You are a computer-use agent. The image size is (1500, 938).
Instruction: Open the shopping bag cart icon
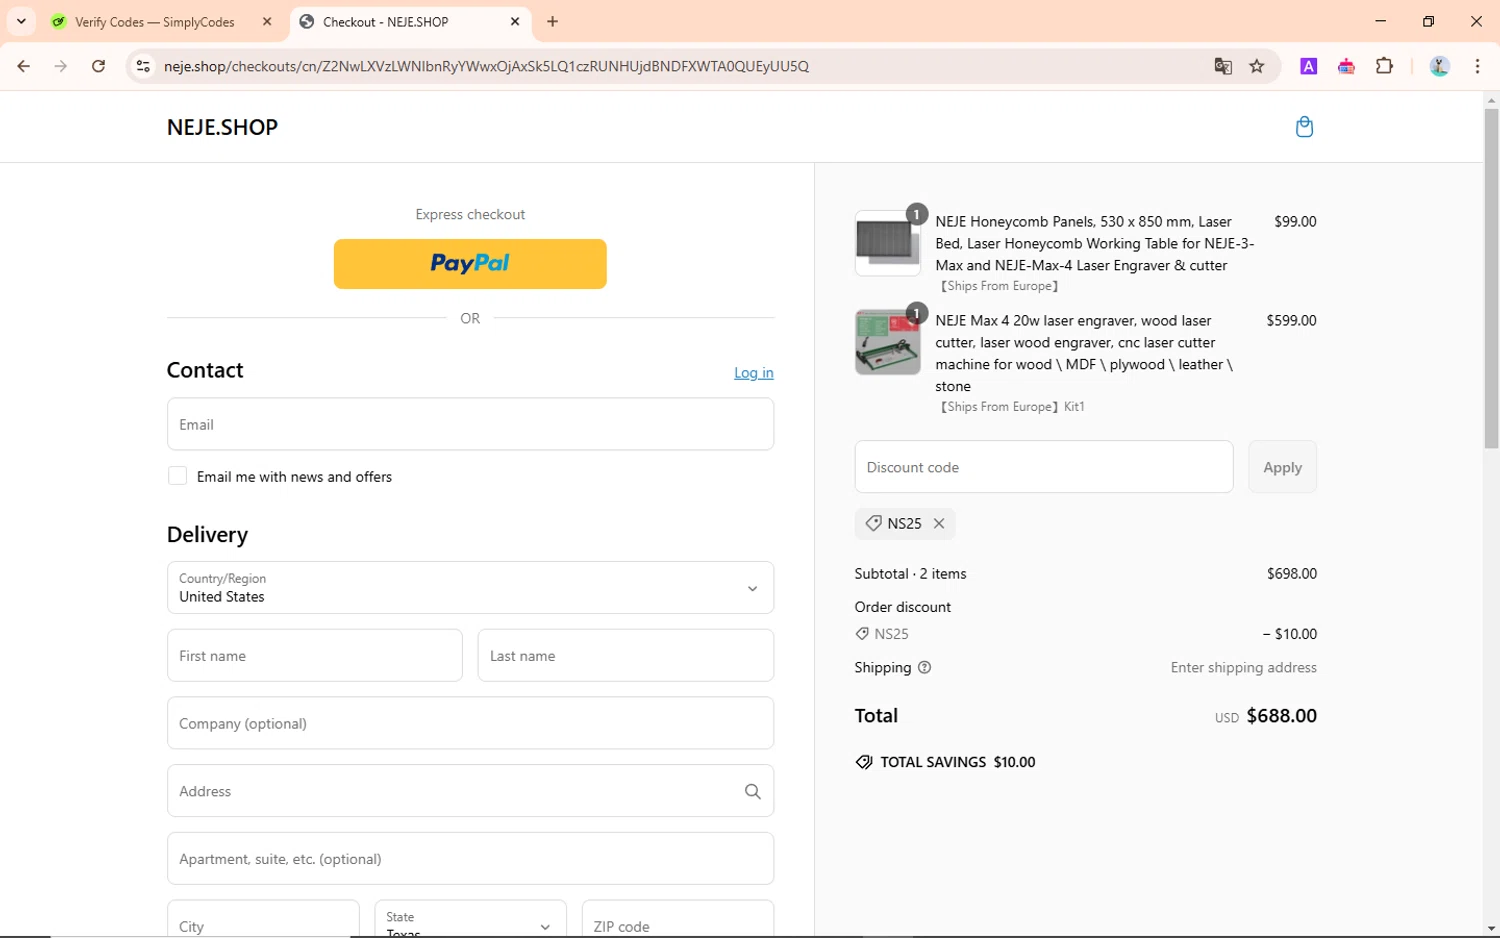point(1304,127)
